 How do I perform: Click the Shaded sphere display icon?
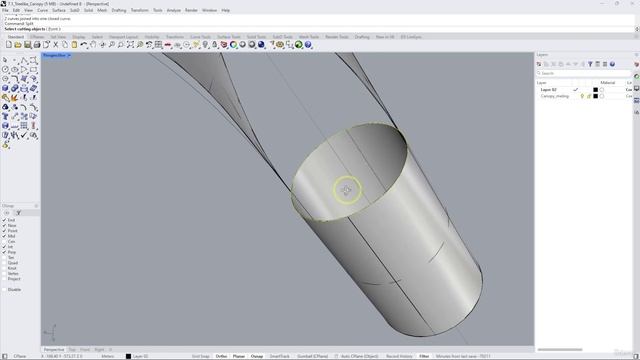[x=242, y=45]
